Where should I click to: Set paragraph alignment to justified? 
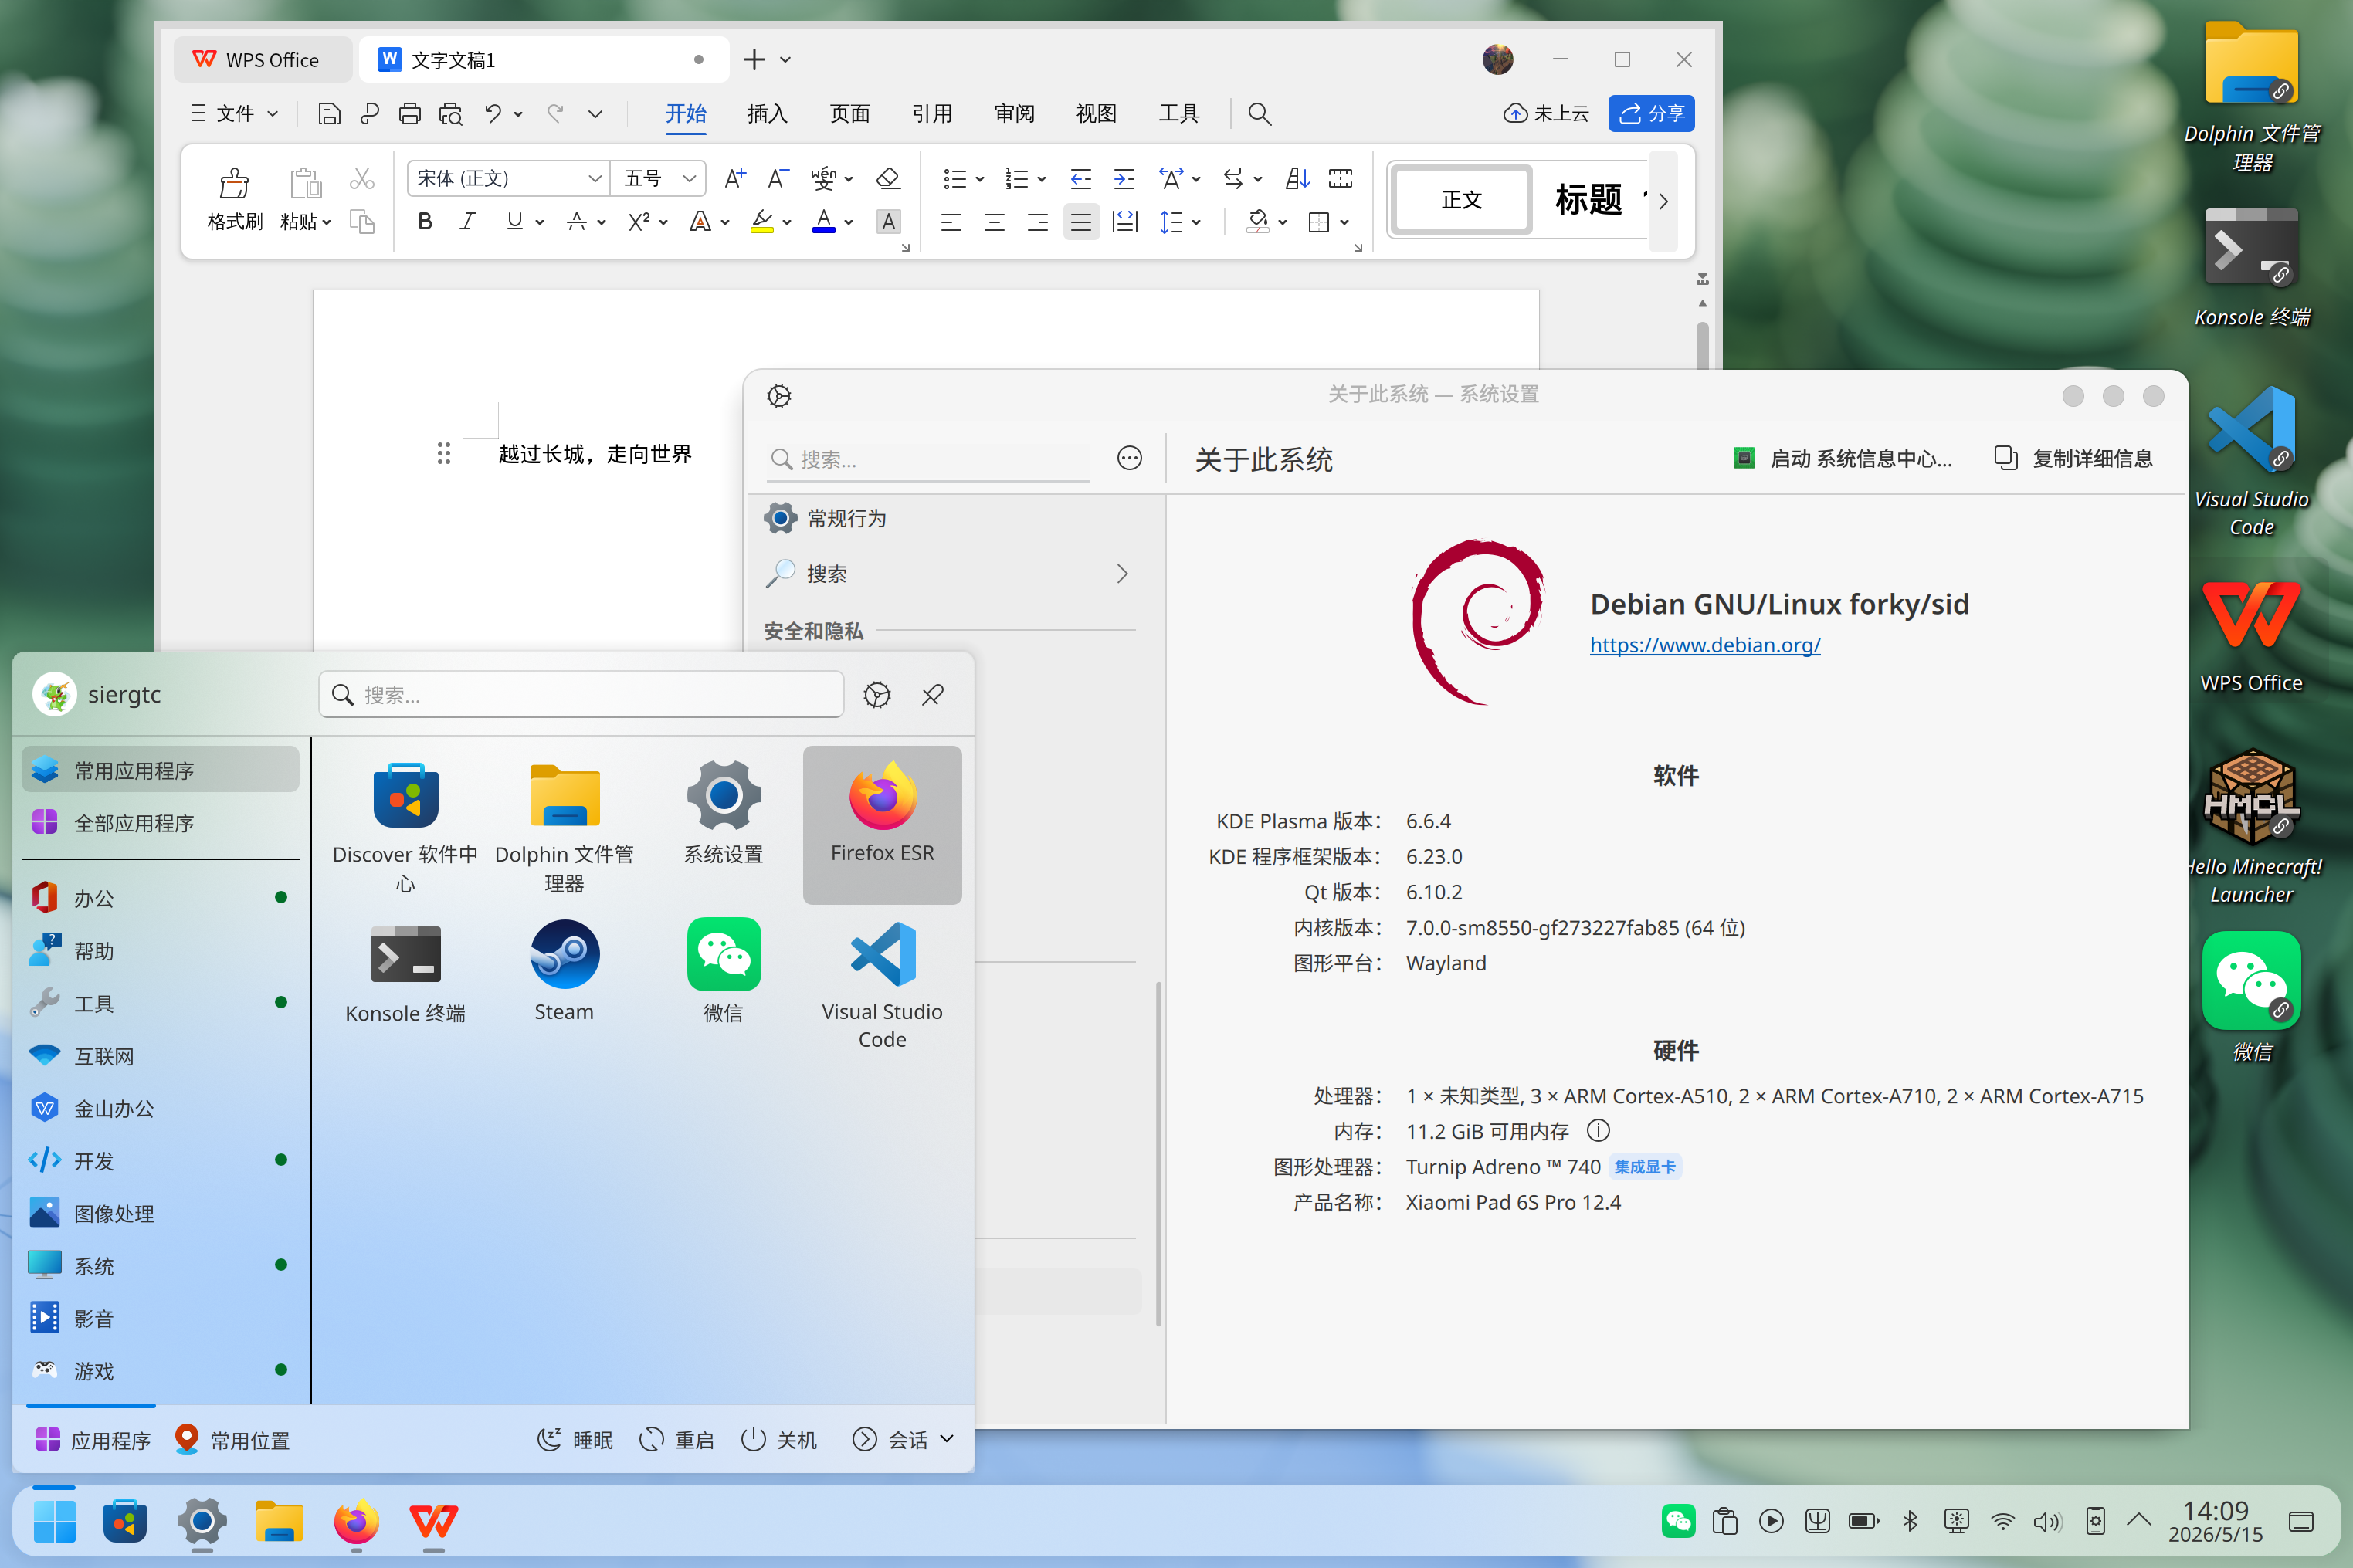pyautogui.click(x=1081, y=222)
